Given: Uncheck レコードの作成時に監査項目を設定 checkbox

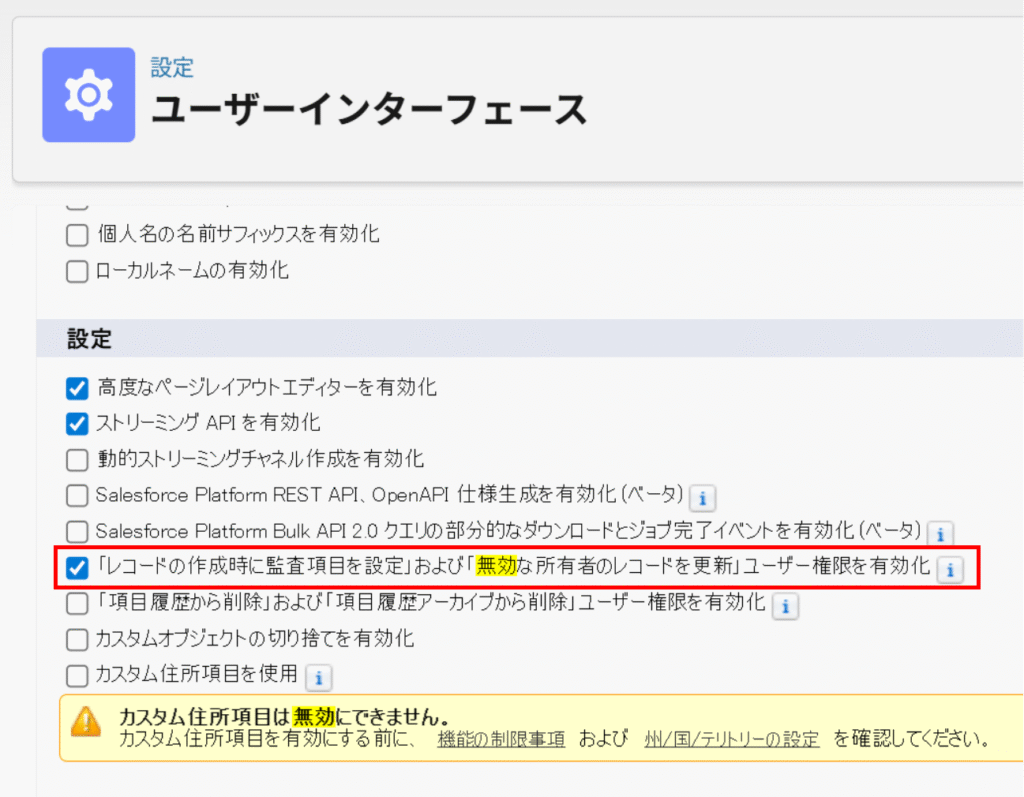Looking at the screenshot, I should [77, 568].
